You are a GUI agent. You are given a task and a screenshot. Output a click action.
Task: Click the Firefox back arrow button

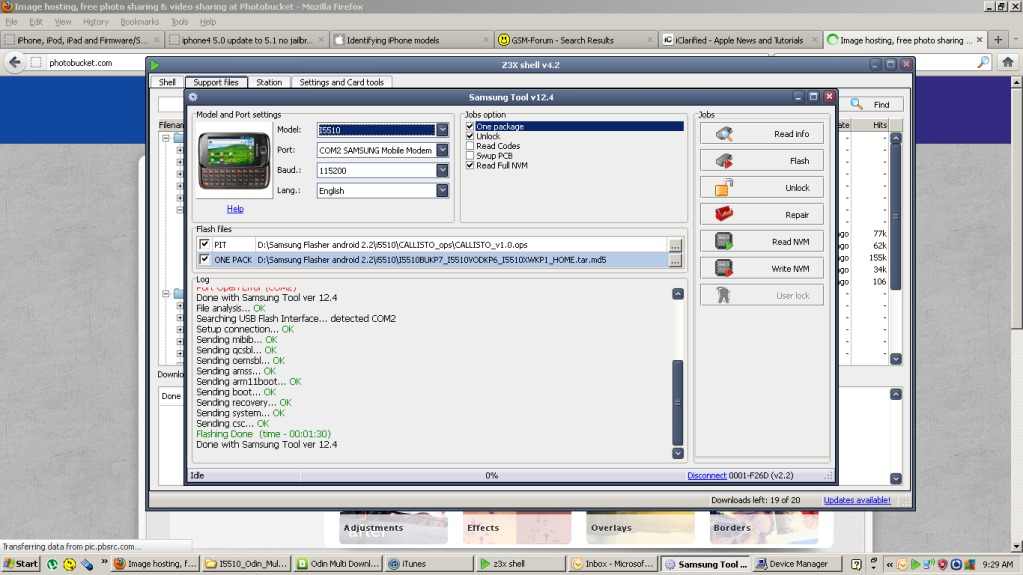(x=15, y=62)
